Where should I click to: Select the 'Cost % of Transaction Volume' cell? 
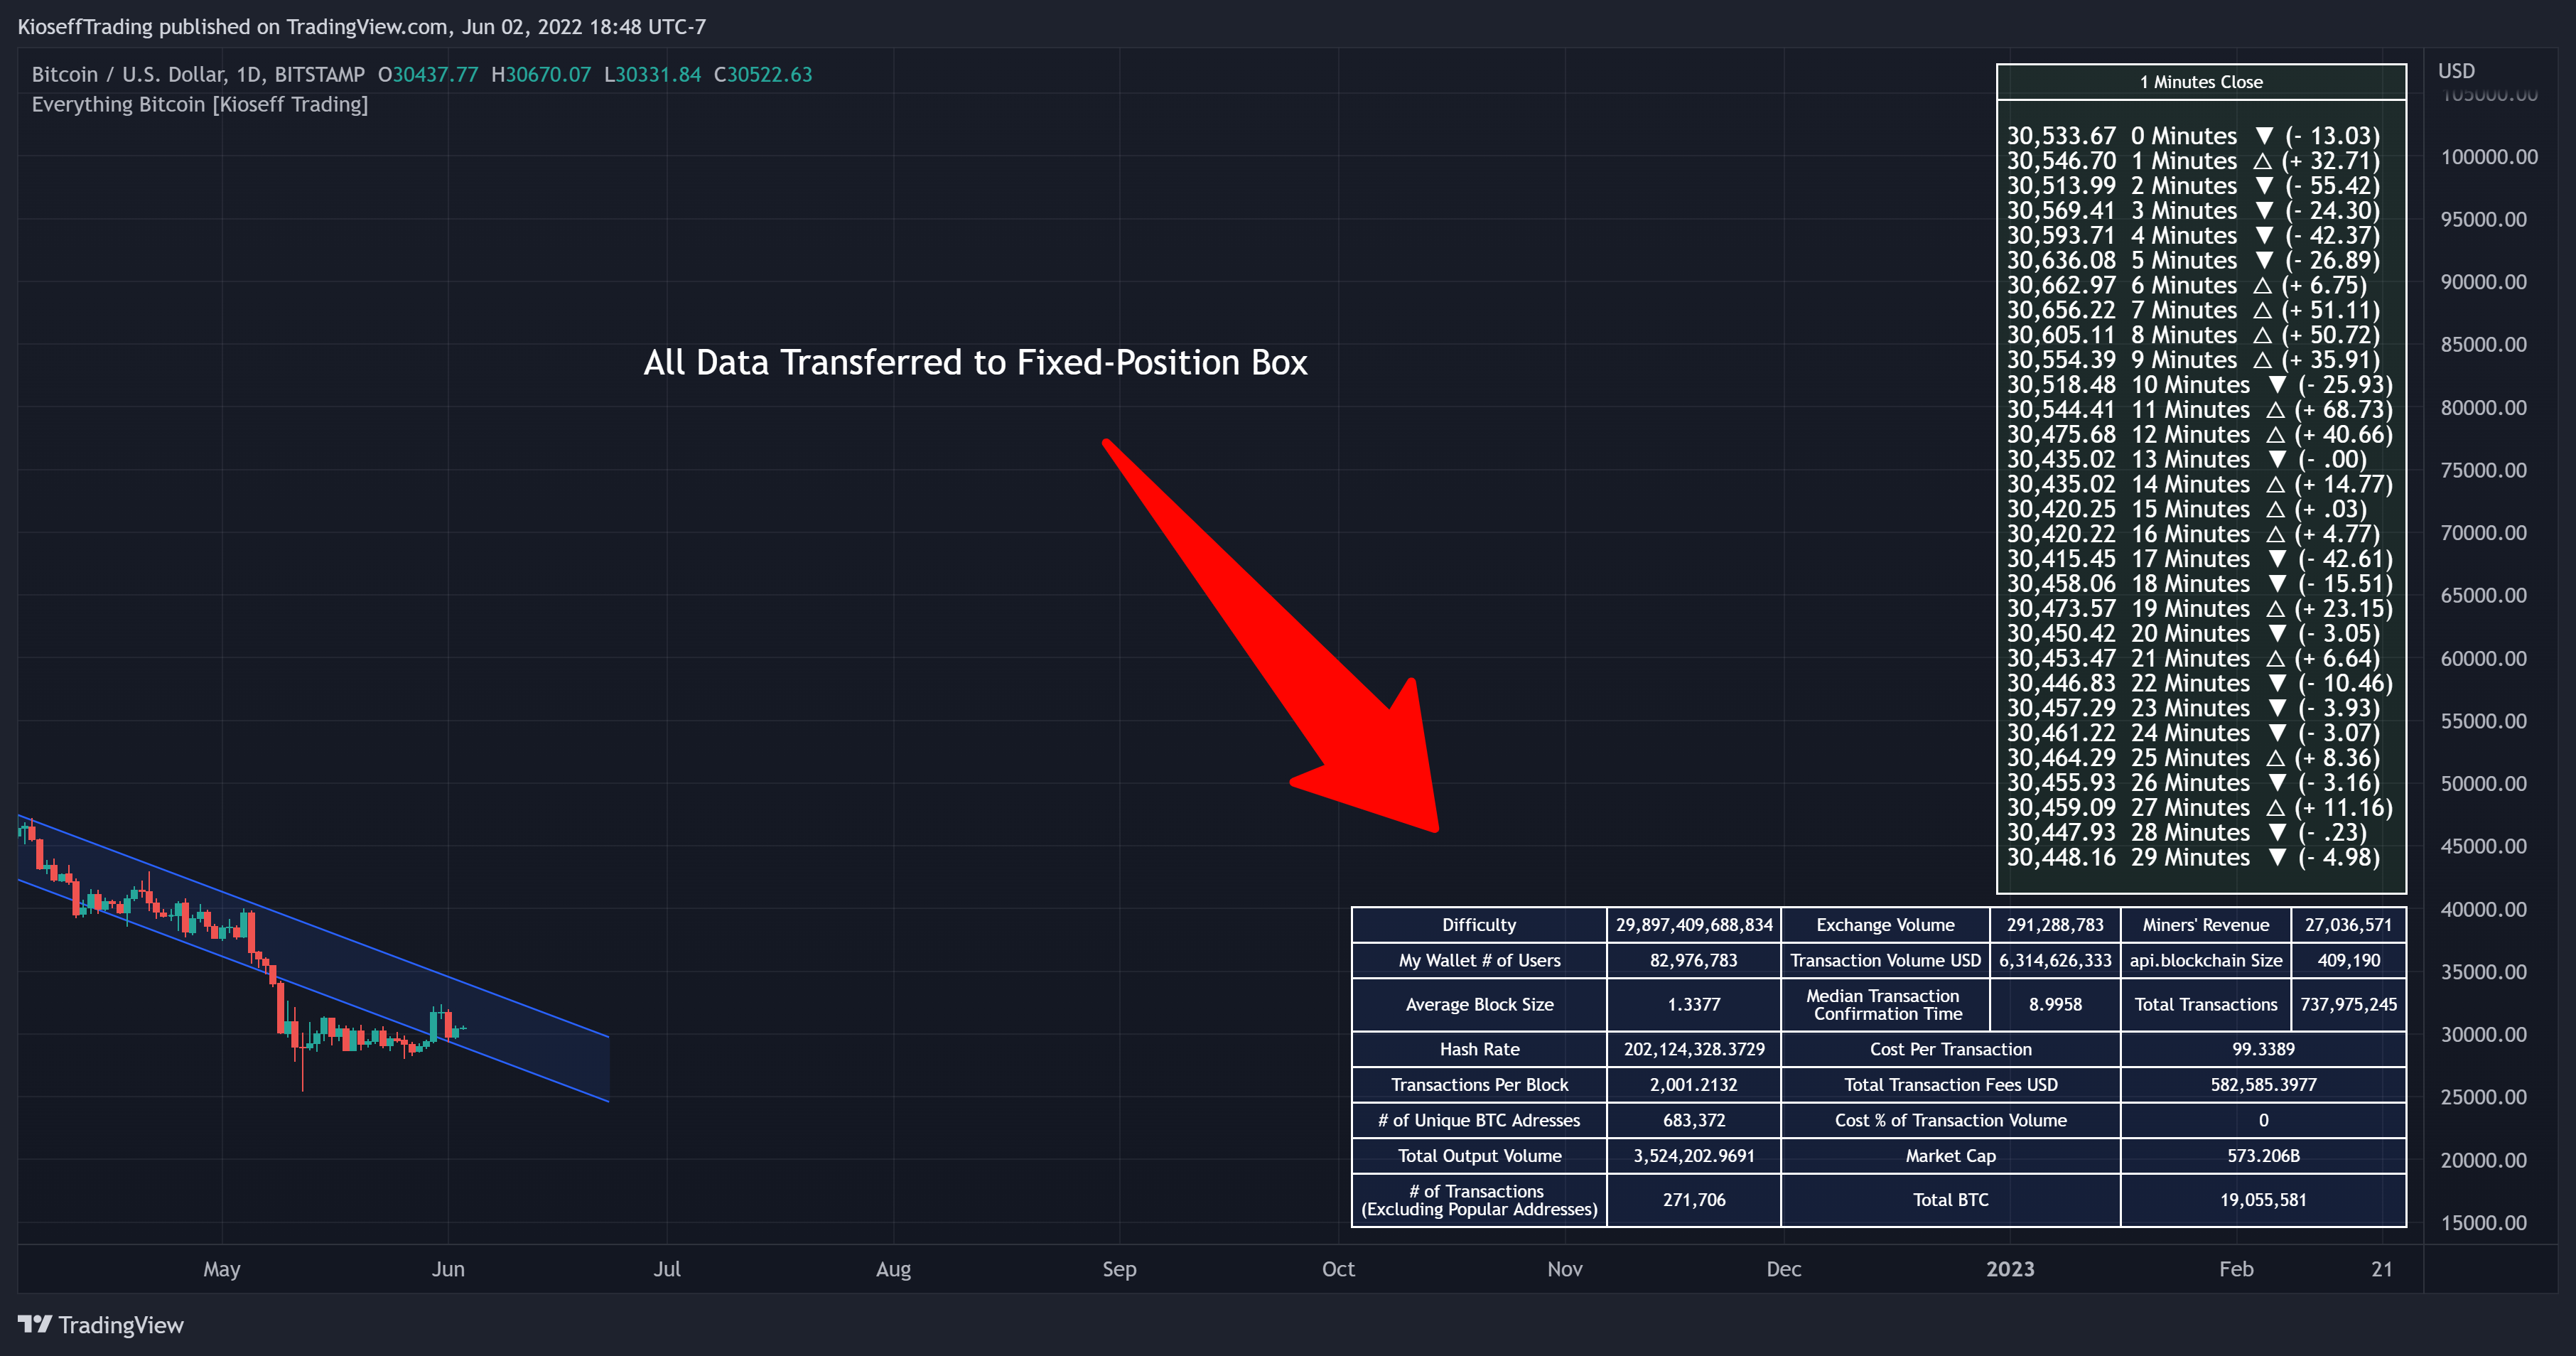coord(1950,1121)
